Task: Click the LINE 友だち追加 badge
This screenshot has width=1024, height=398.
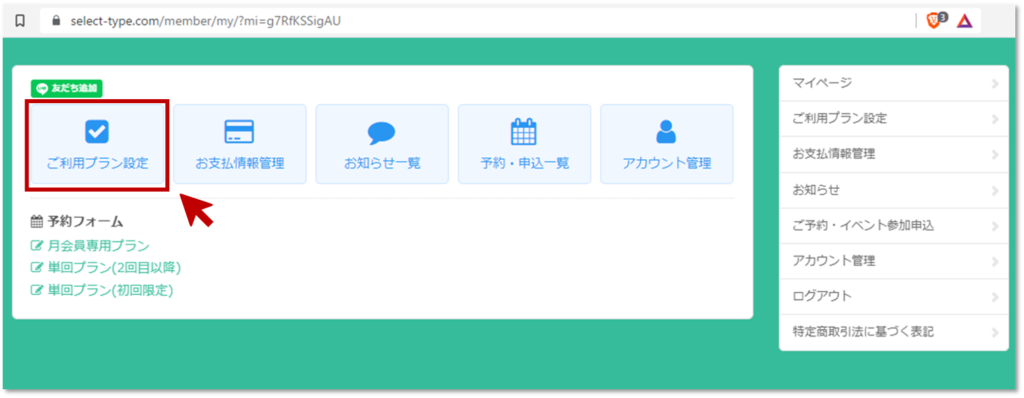Action: click(x=67, y=88)
